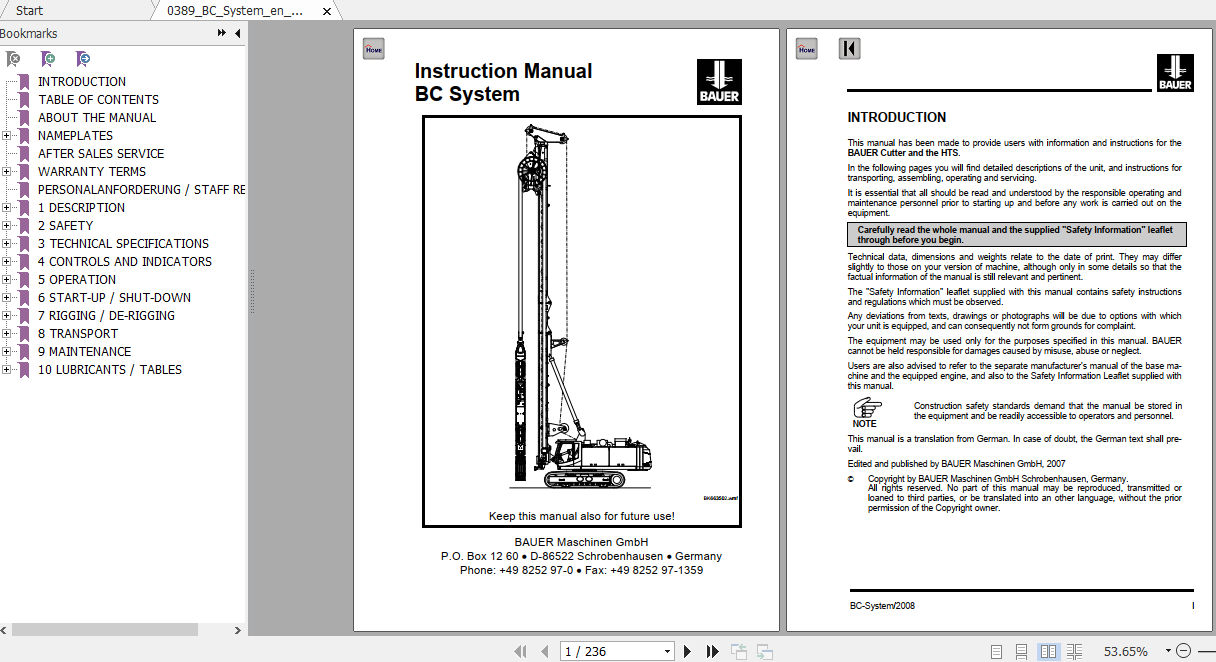Click the add new bookmark icon
Screen dimensions: 1216x662
48,59
